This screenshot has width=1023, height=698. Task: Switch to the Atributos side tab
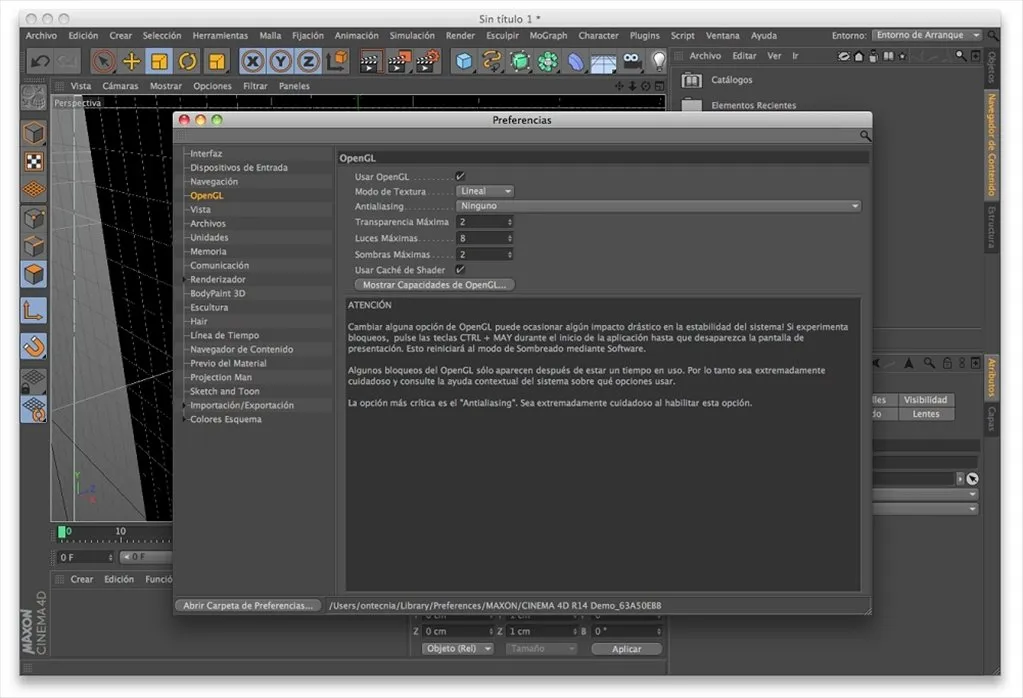(x=991, y=377)
